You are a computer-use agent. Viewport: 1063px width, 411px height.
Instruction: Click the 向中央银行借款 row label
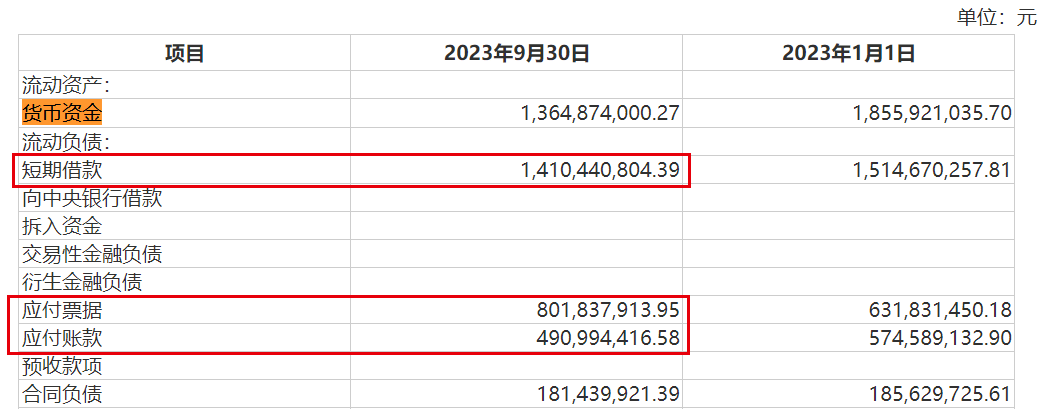point(92,198)
